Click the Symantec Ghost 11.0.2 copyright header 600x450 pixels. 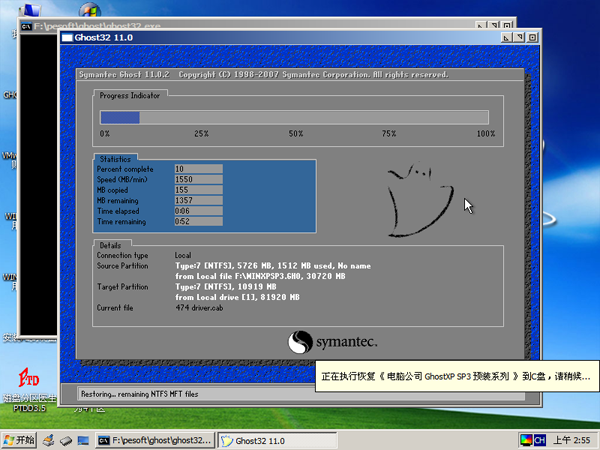point(264,74)
